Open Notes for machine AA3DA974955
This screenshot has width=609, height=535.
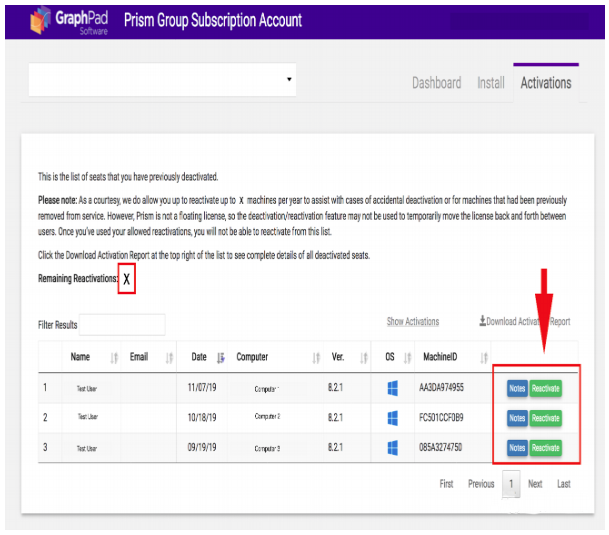pos(517,389)
